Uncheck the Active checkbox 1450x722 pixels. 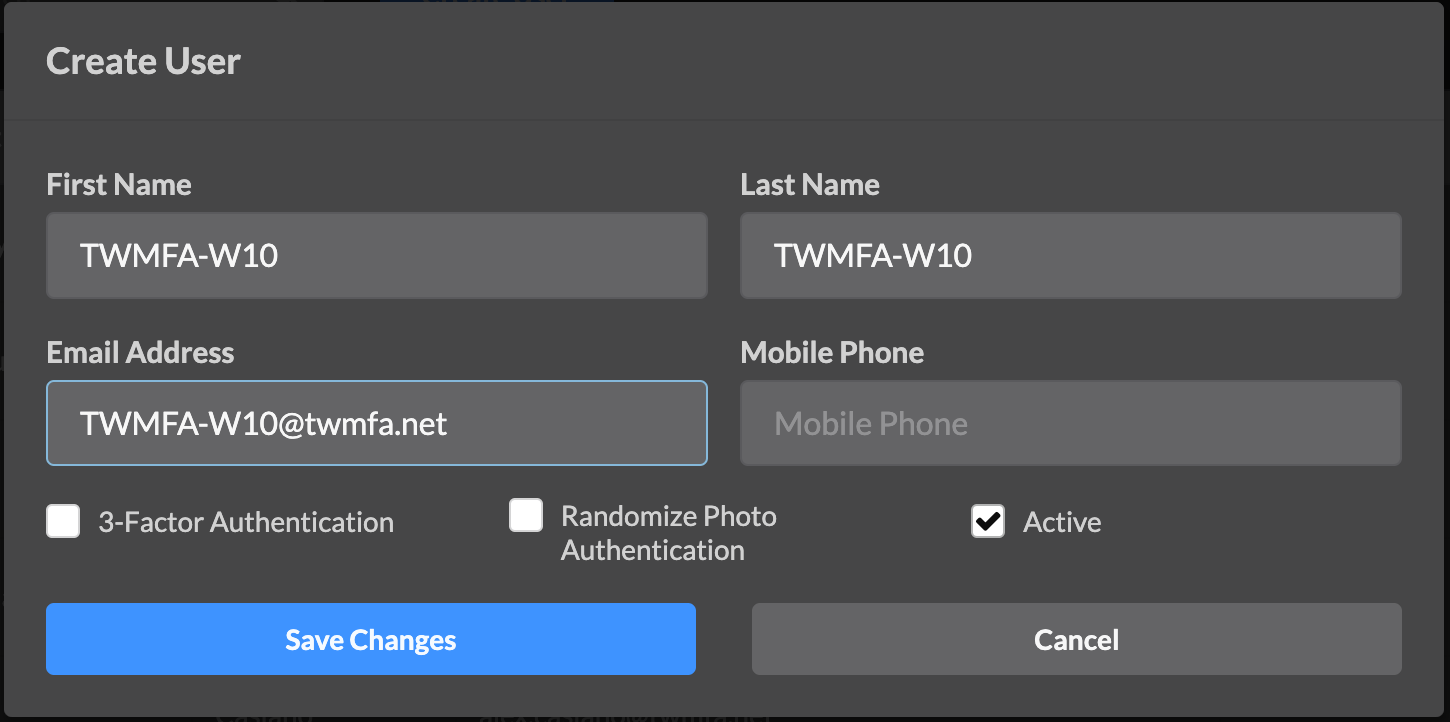pos(988,521)
